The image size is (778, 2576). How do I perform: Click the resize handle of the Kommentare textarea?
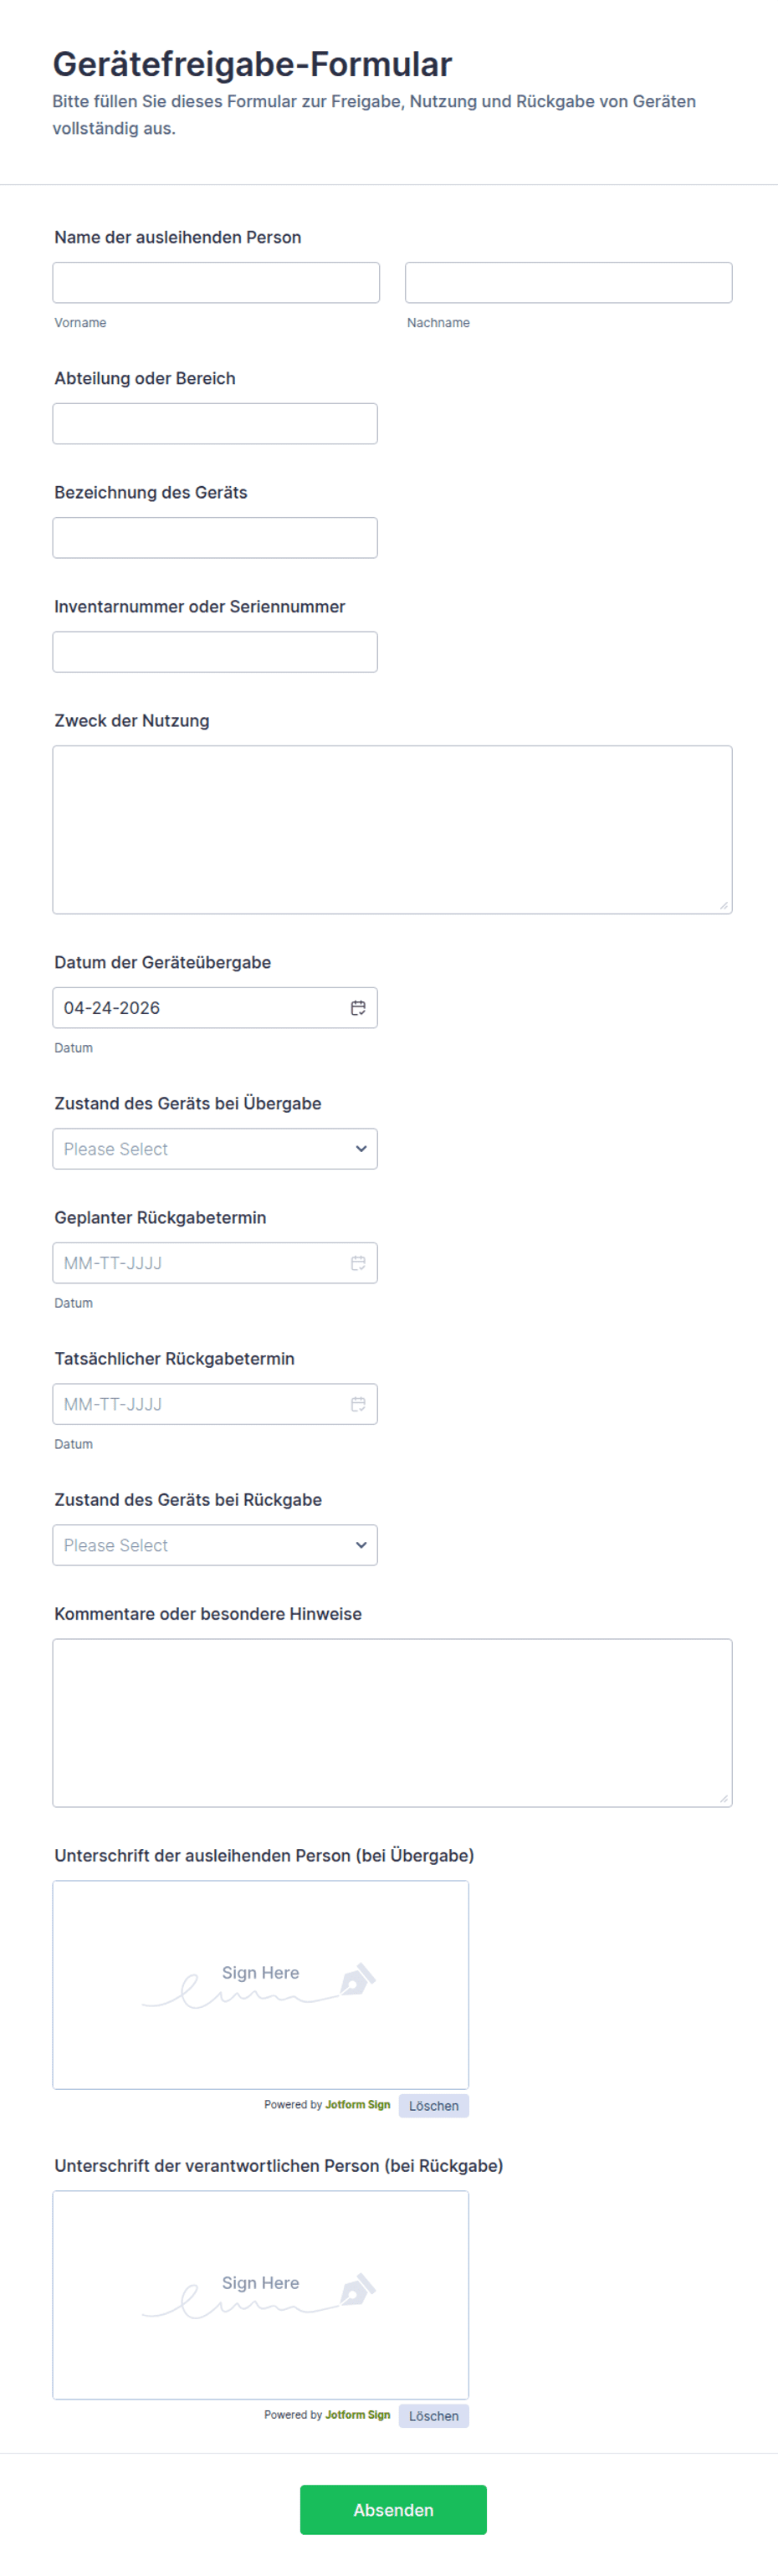pos(724,1798)
